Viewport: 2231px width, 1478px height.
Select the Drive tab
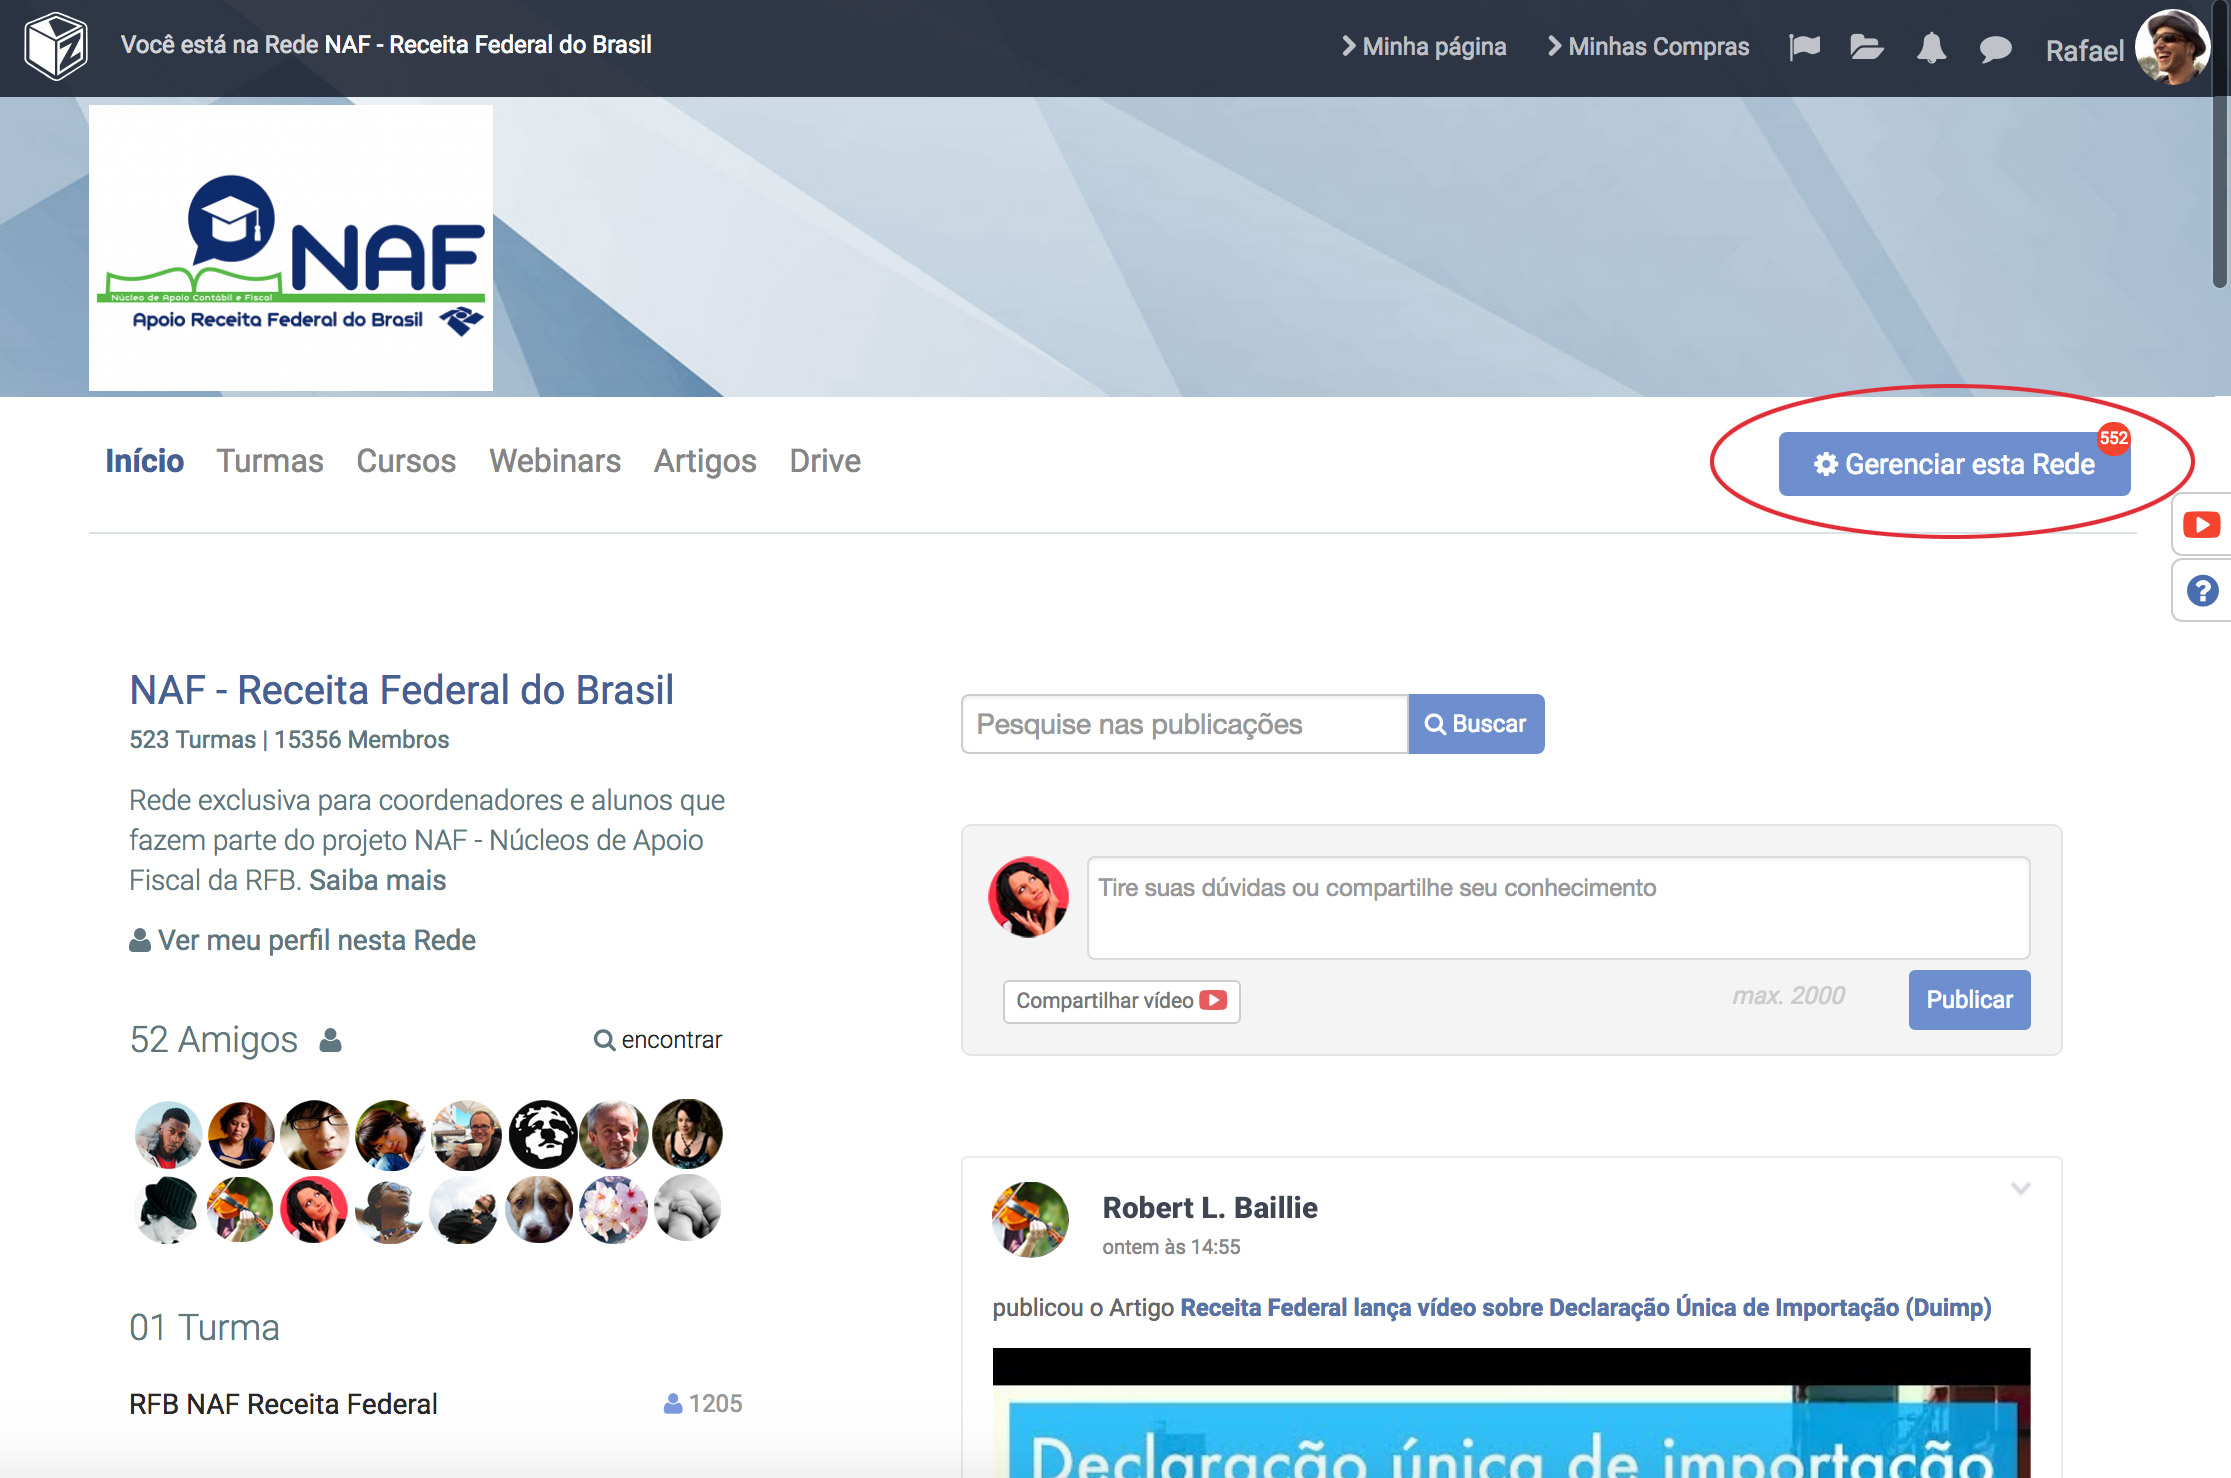click(825, 461)
